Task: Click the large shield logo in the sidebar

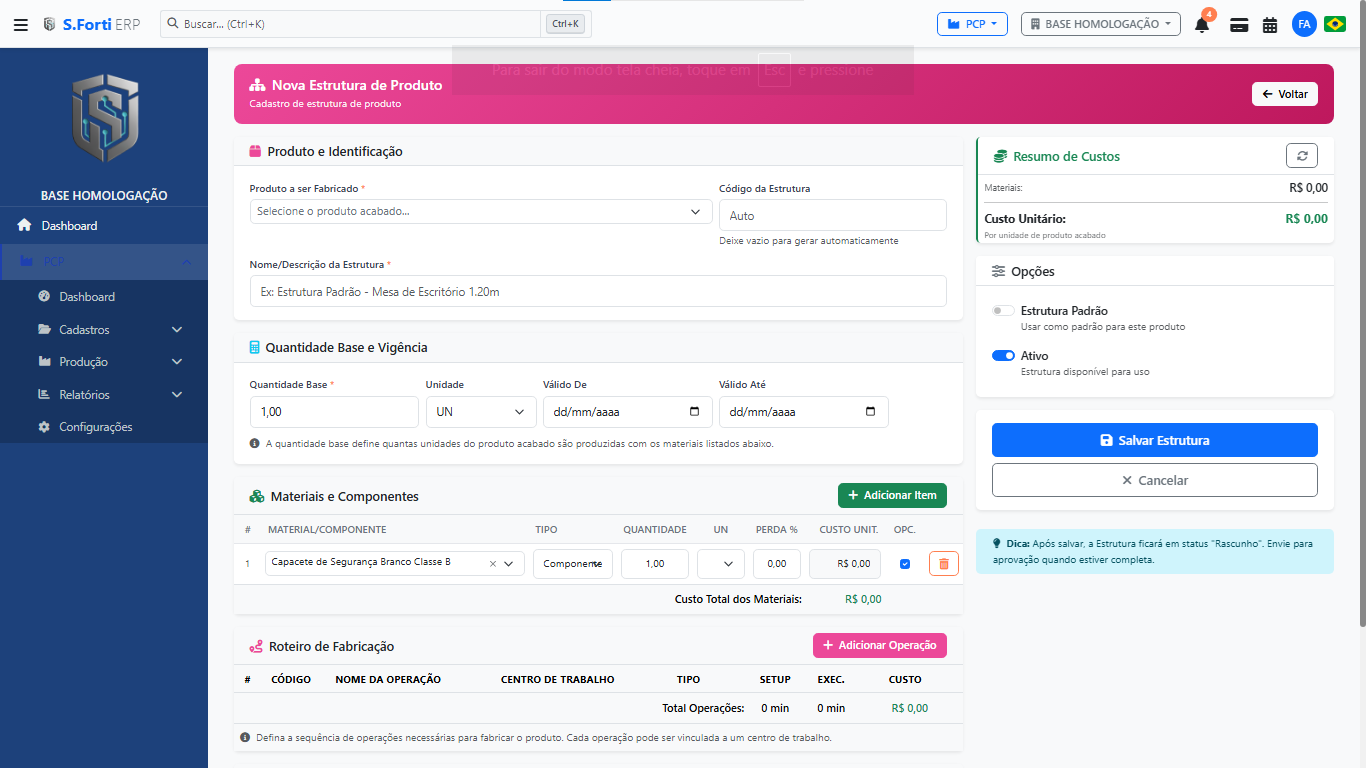Action: (x=104, y=118)
